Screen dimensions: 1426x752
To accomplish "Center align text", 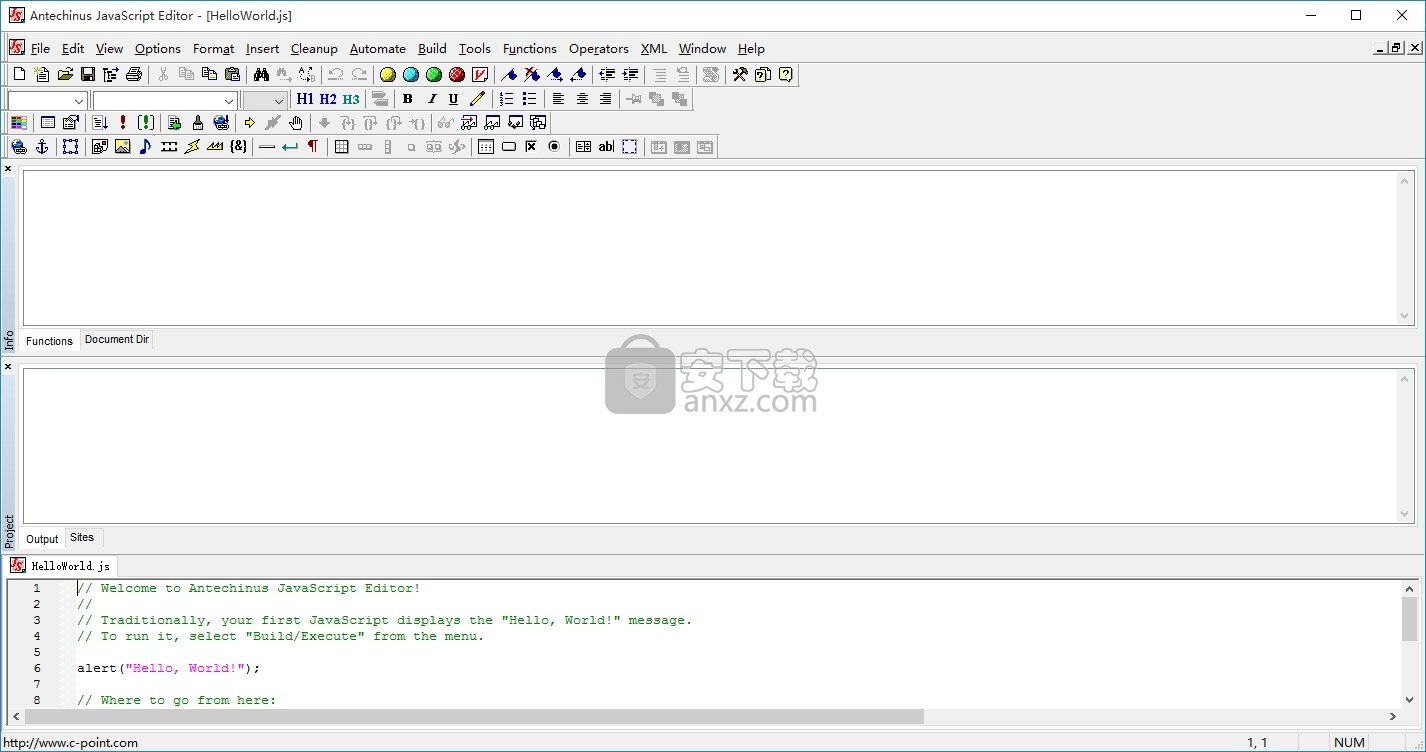I will pyautogui.click(x=582, y=99).
